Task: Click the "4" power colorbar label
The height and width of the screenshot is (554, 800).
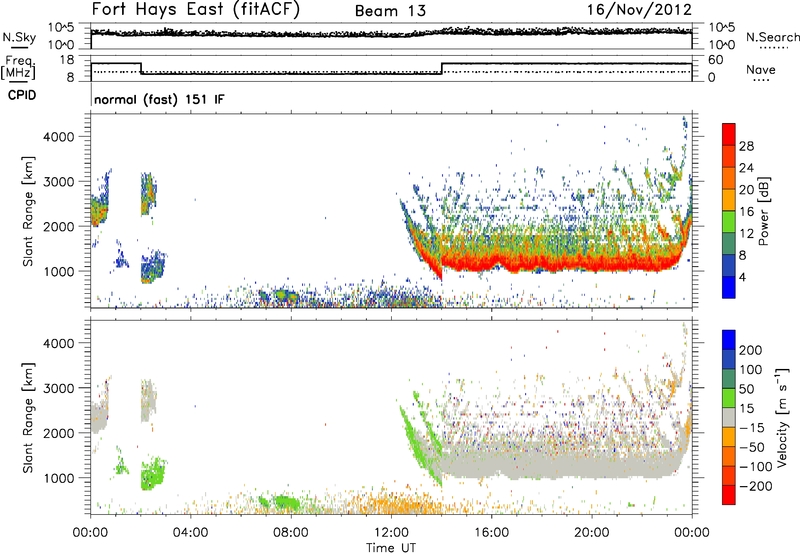Action: [743, 277]
